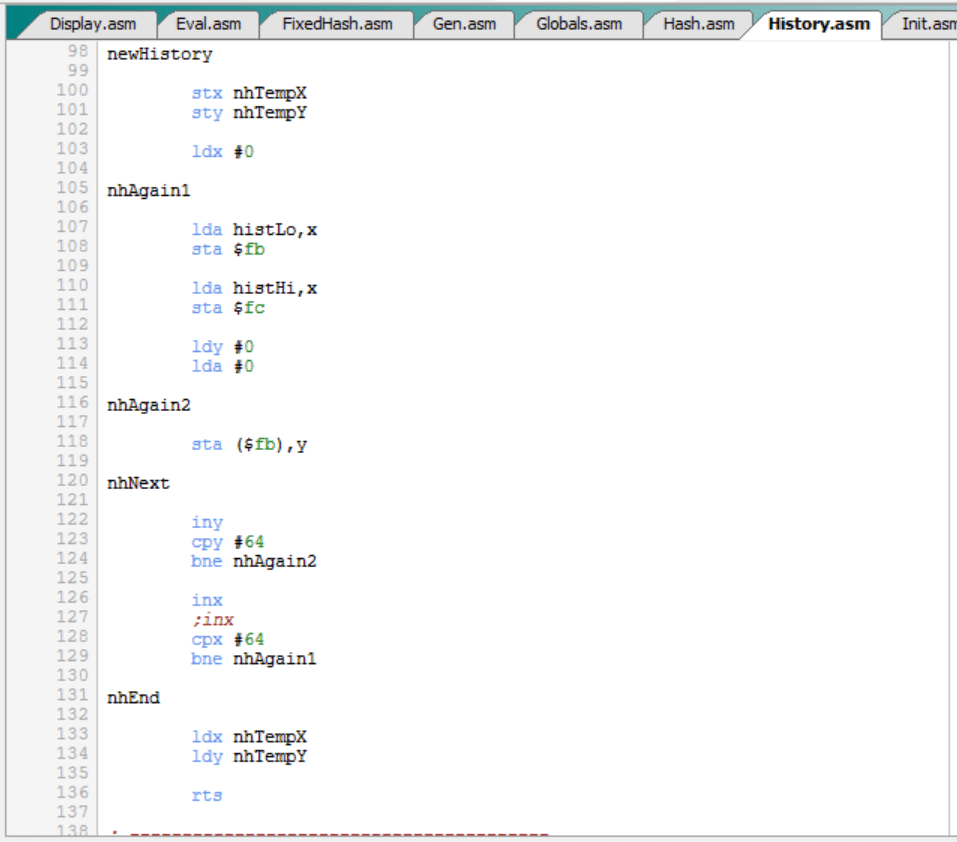Place cursor on the newHistory label

click(159, 55)
